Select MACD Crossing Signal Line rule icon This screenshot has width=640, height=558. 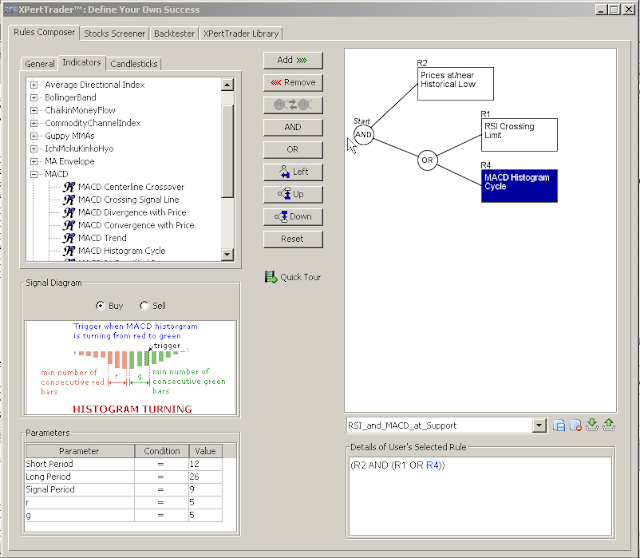click(x=69, y=200)
